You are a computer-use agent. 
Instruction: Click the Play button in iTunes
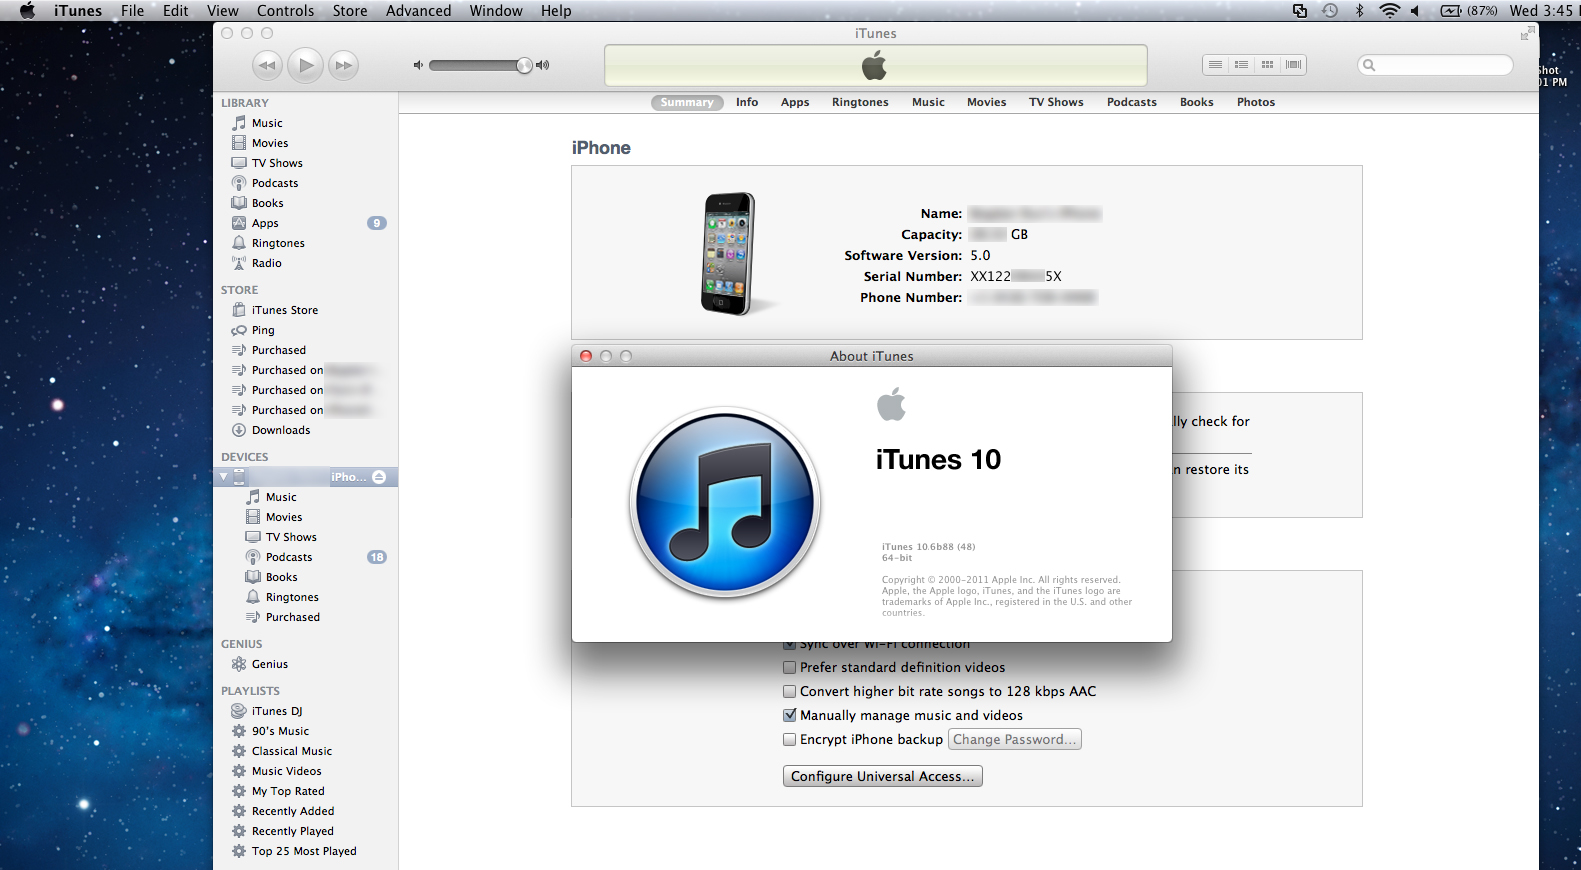[306, 65]
